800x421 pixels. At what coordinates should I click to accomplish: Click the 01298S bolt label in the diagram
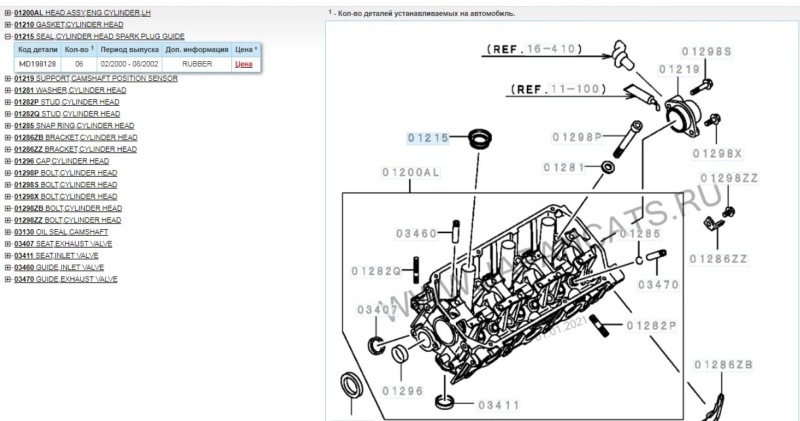[708, 51]
